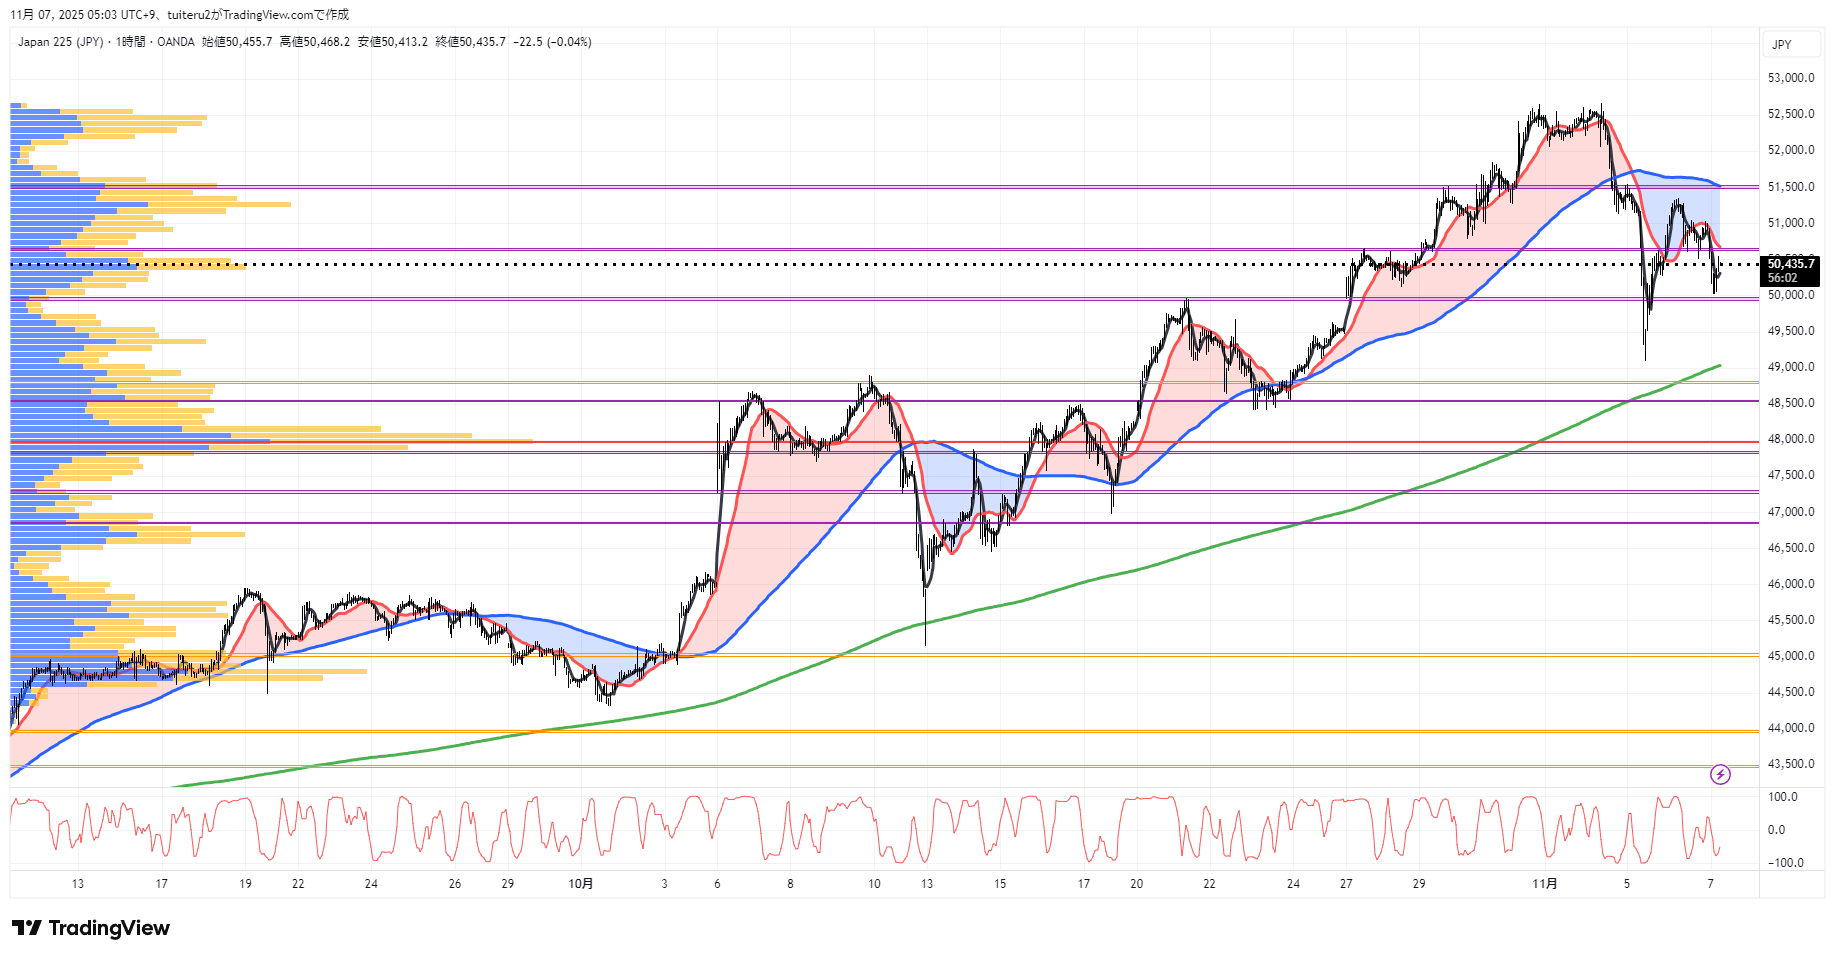The height and width of the screenshot is (958, 1835).
Task: Click the 11月 label on the time axis
Action: [x=1545, y=884]
